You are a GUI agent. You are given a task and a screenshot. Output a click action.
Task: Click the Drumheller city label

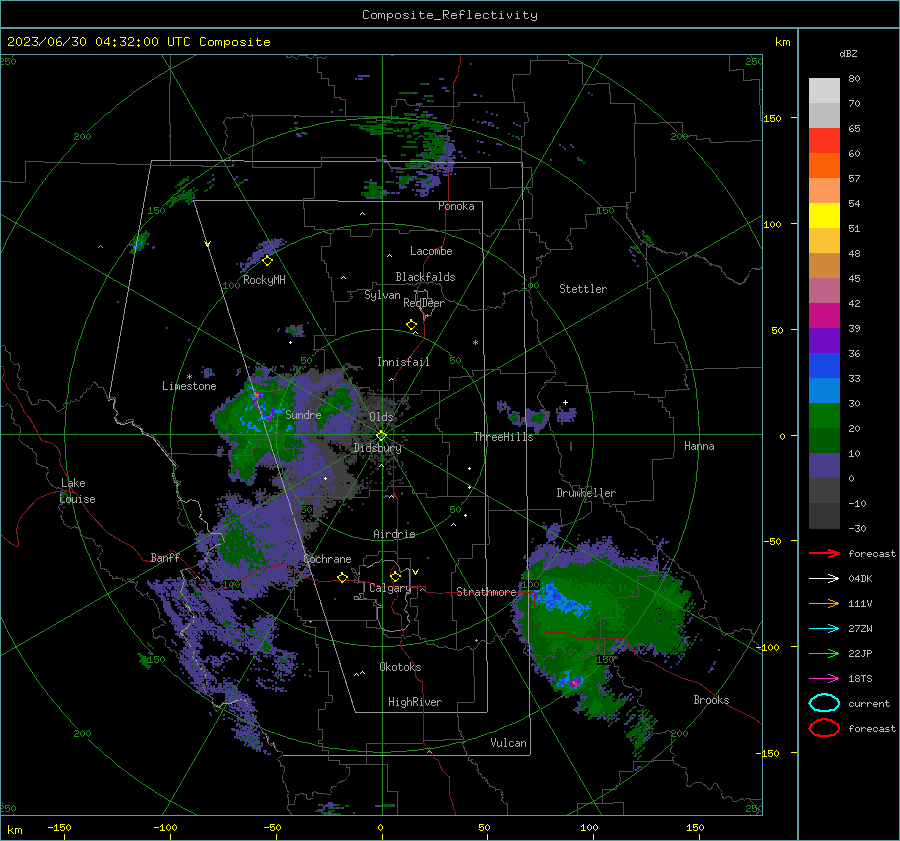[586, 493]
